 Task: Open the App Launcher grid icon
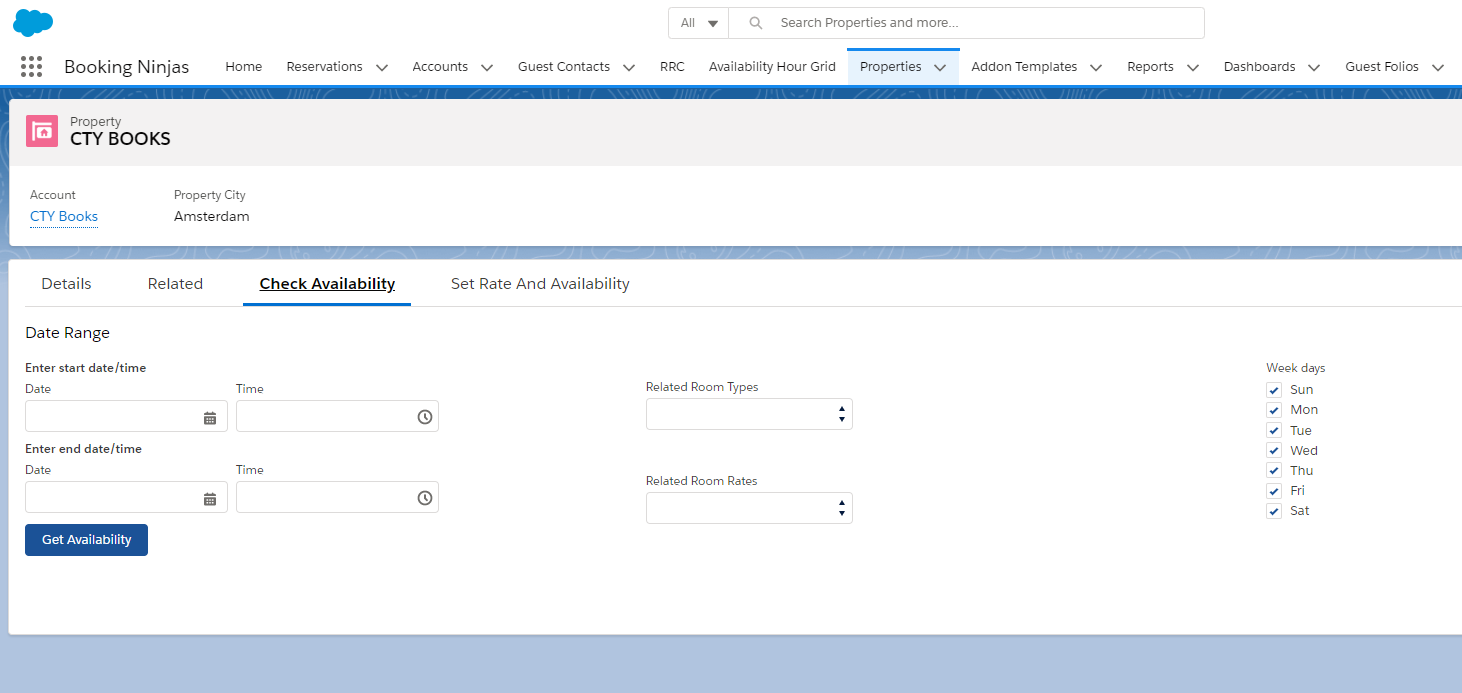tap(31, 67)
